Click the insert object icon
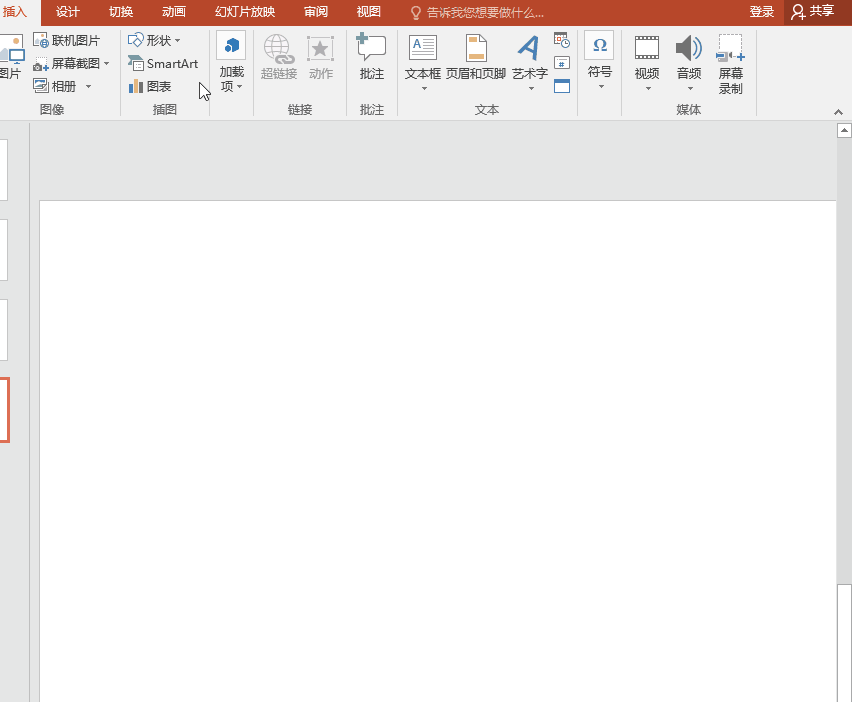Screen dimensions: 852x702 (562, 86)
